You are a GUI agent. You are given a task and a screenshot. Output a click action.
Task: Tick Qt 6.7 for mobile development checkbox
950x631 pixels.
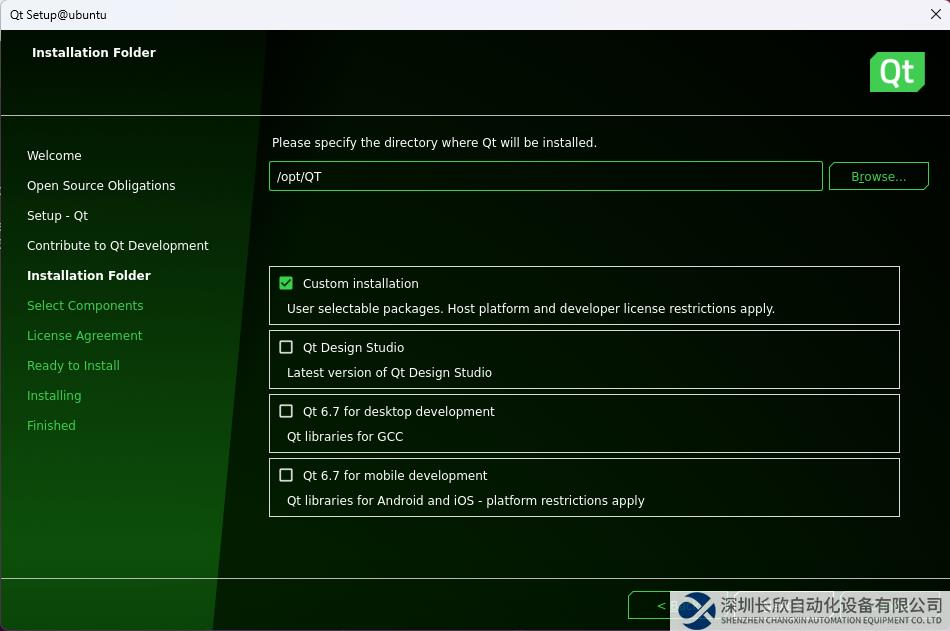click(286, 475)
